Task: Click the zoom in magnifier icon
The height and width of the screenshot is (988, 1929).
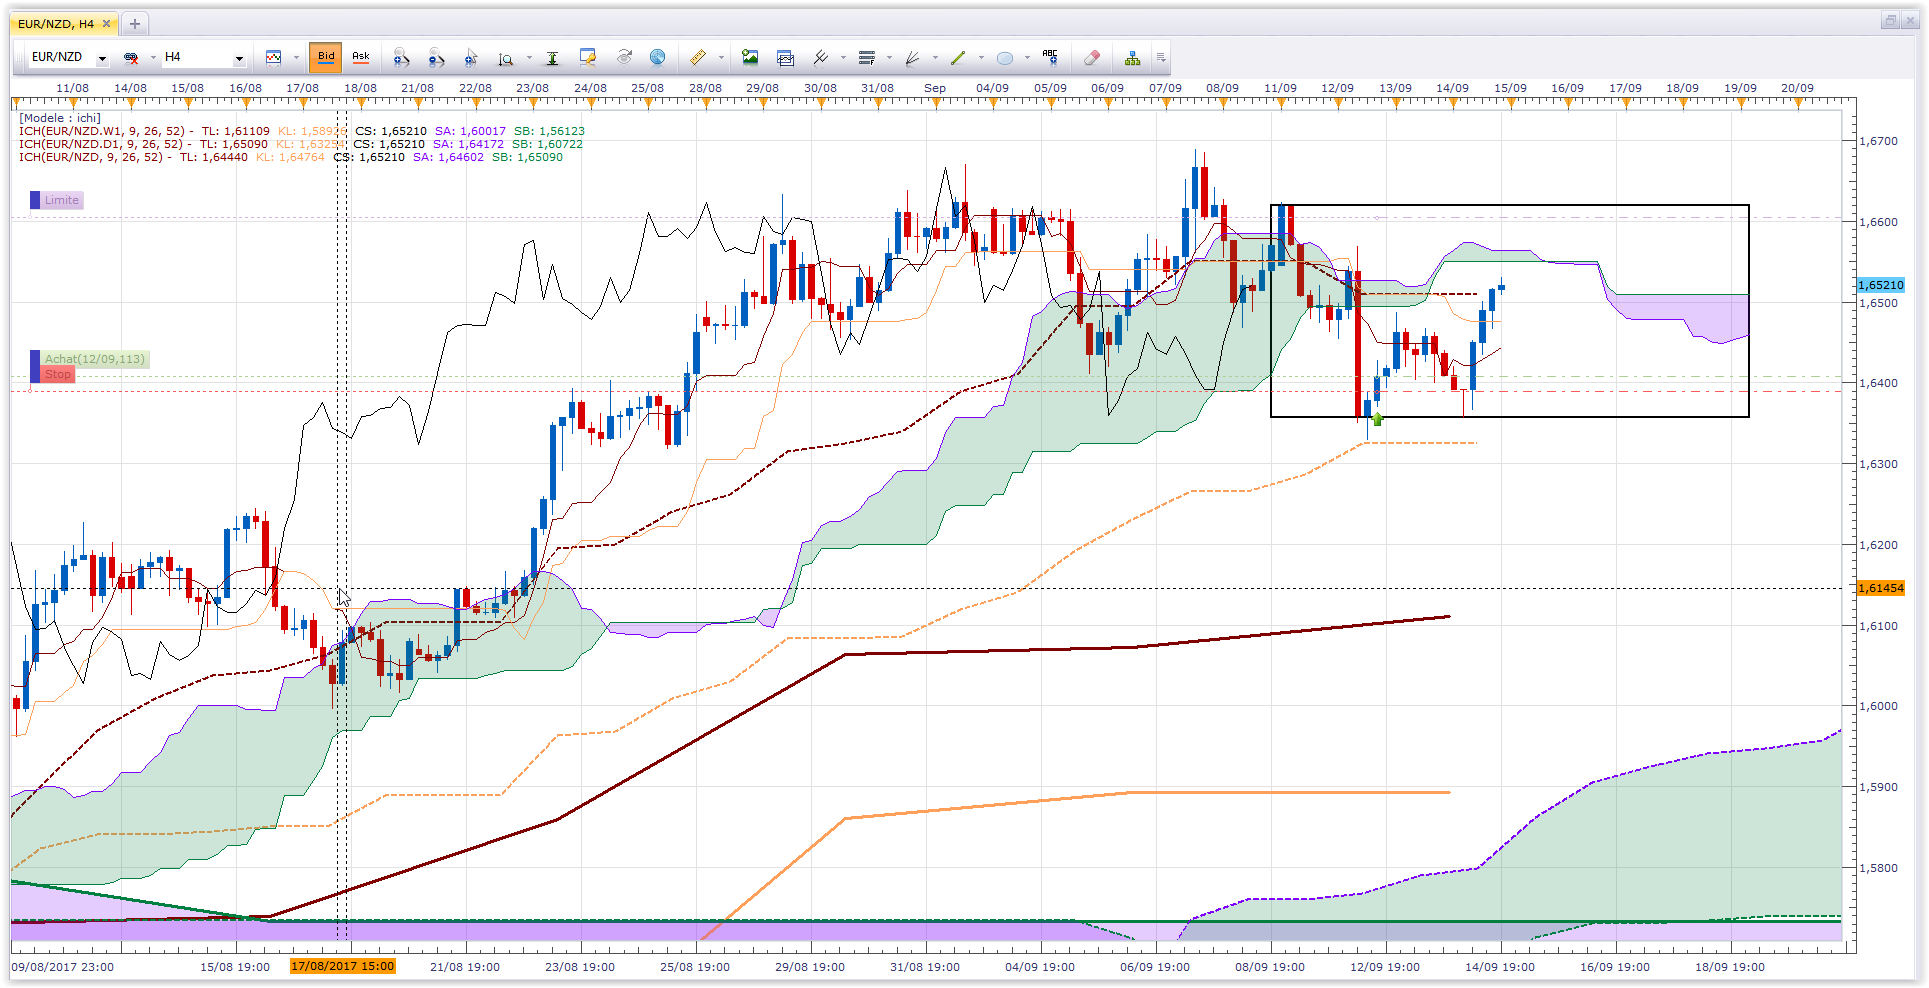Action: coord(401,58)
